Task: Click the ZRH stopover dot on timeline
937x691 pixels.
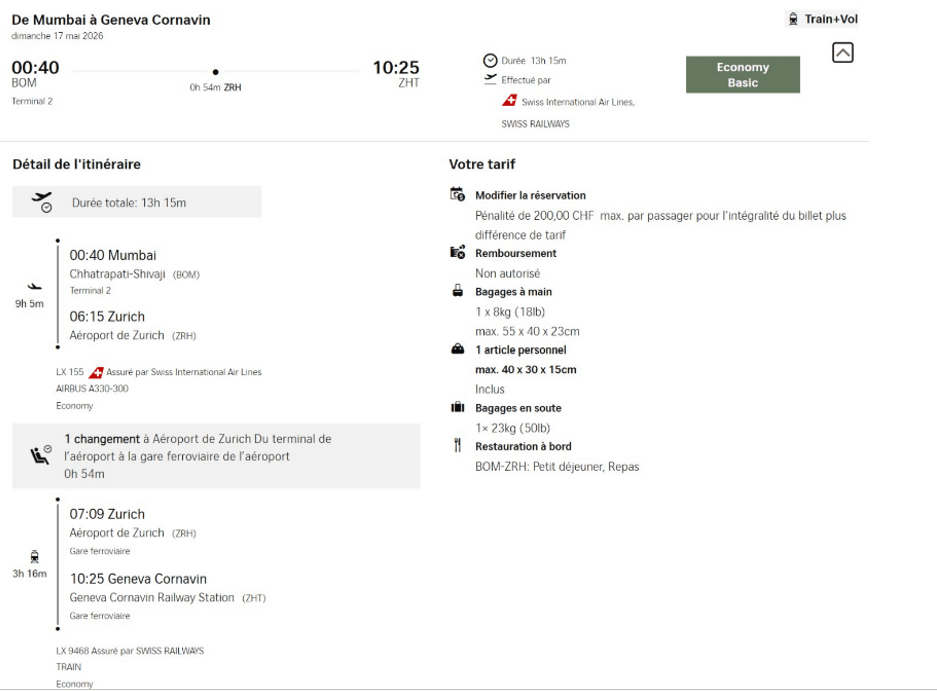Action: (216, 72)
